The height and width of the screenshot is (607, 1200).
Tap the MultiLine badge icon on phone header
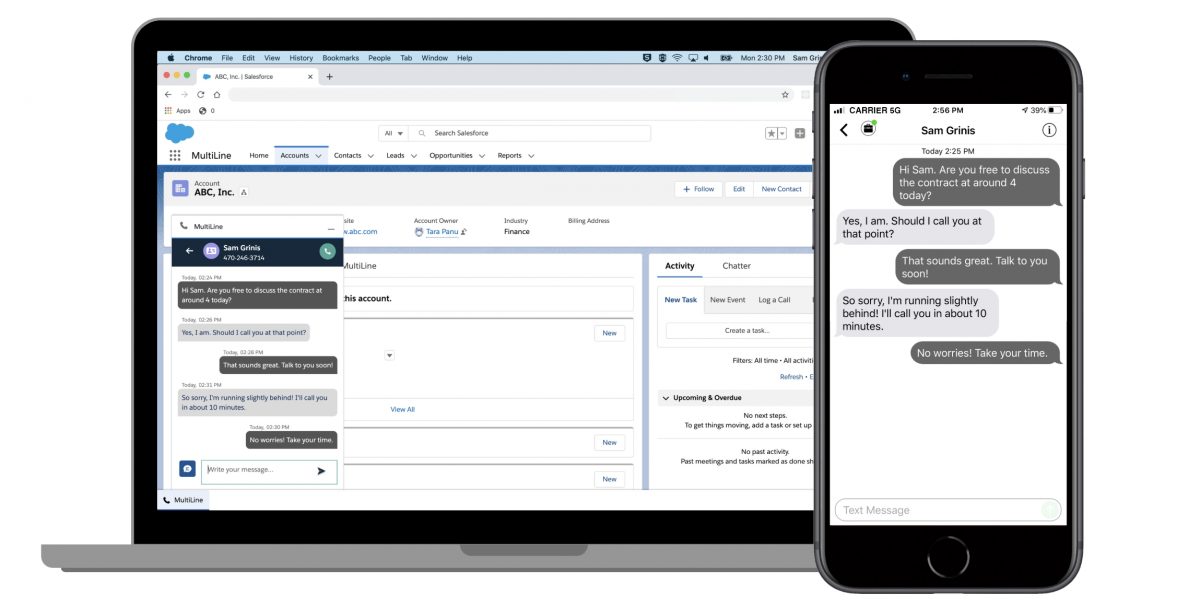869,128
